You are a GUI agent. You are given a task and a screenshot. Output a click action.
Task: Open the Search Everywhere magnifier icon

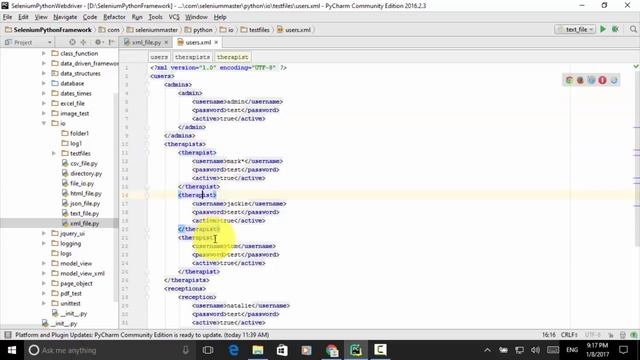[x=633, y=29]
